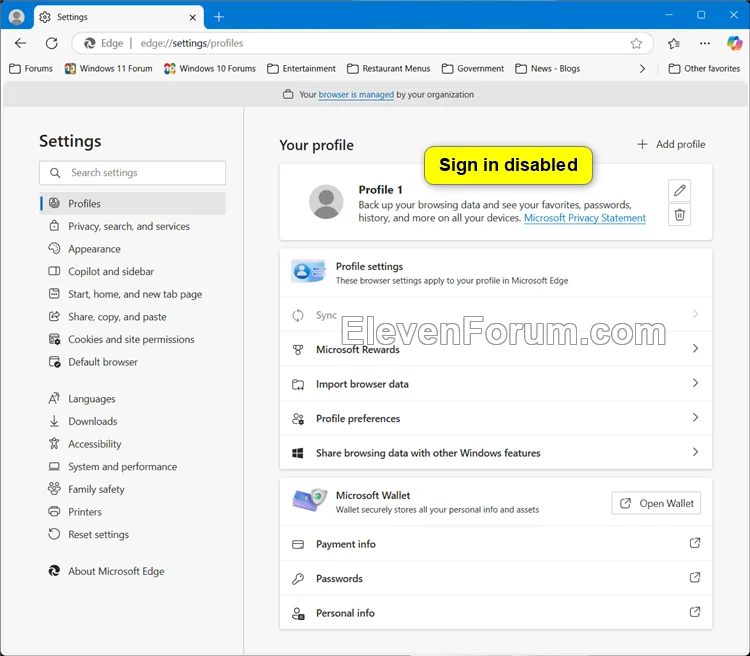Focus the Search settings field
750x656 pixels.
[132, 173]
